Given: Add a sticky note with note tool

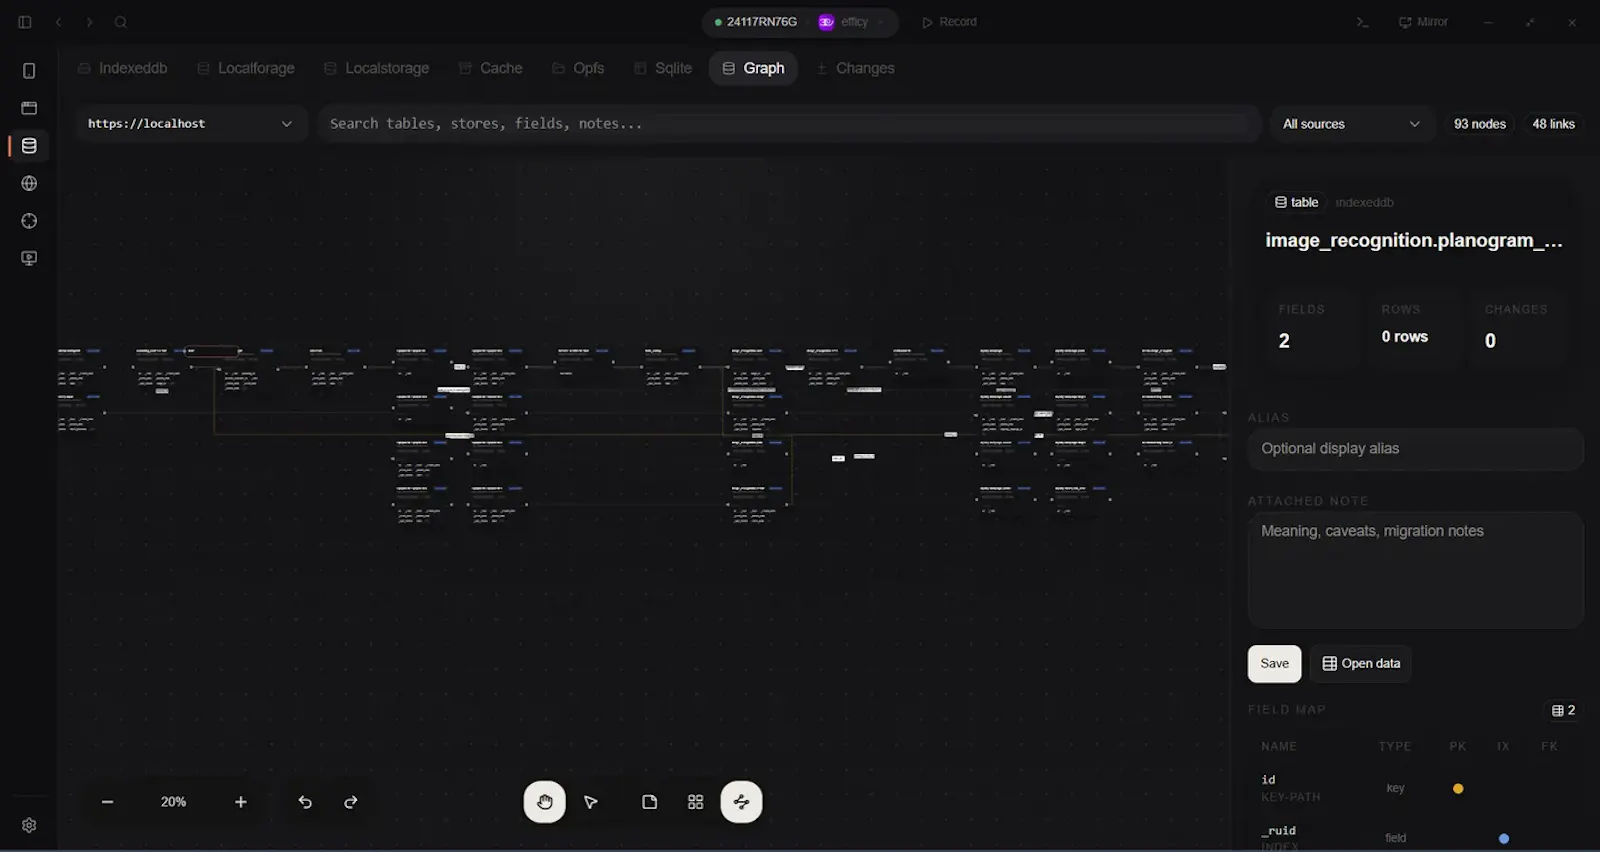Looking at the screenshot, I should click(x=649, y=802).
